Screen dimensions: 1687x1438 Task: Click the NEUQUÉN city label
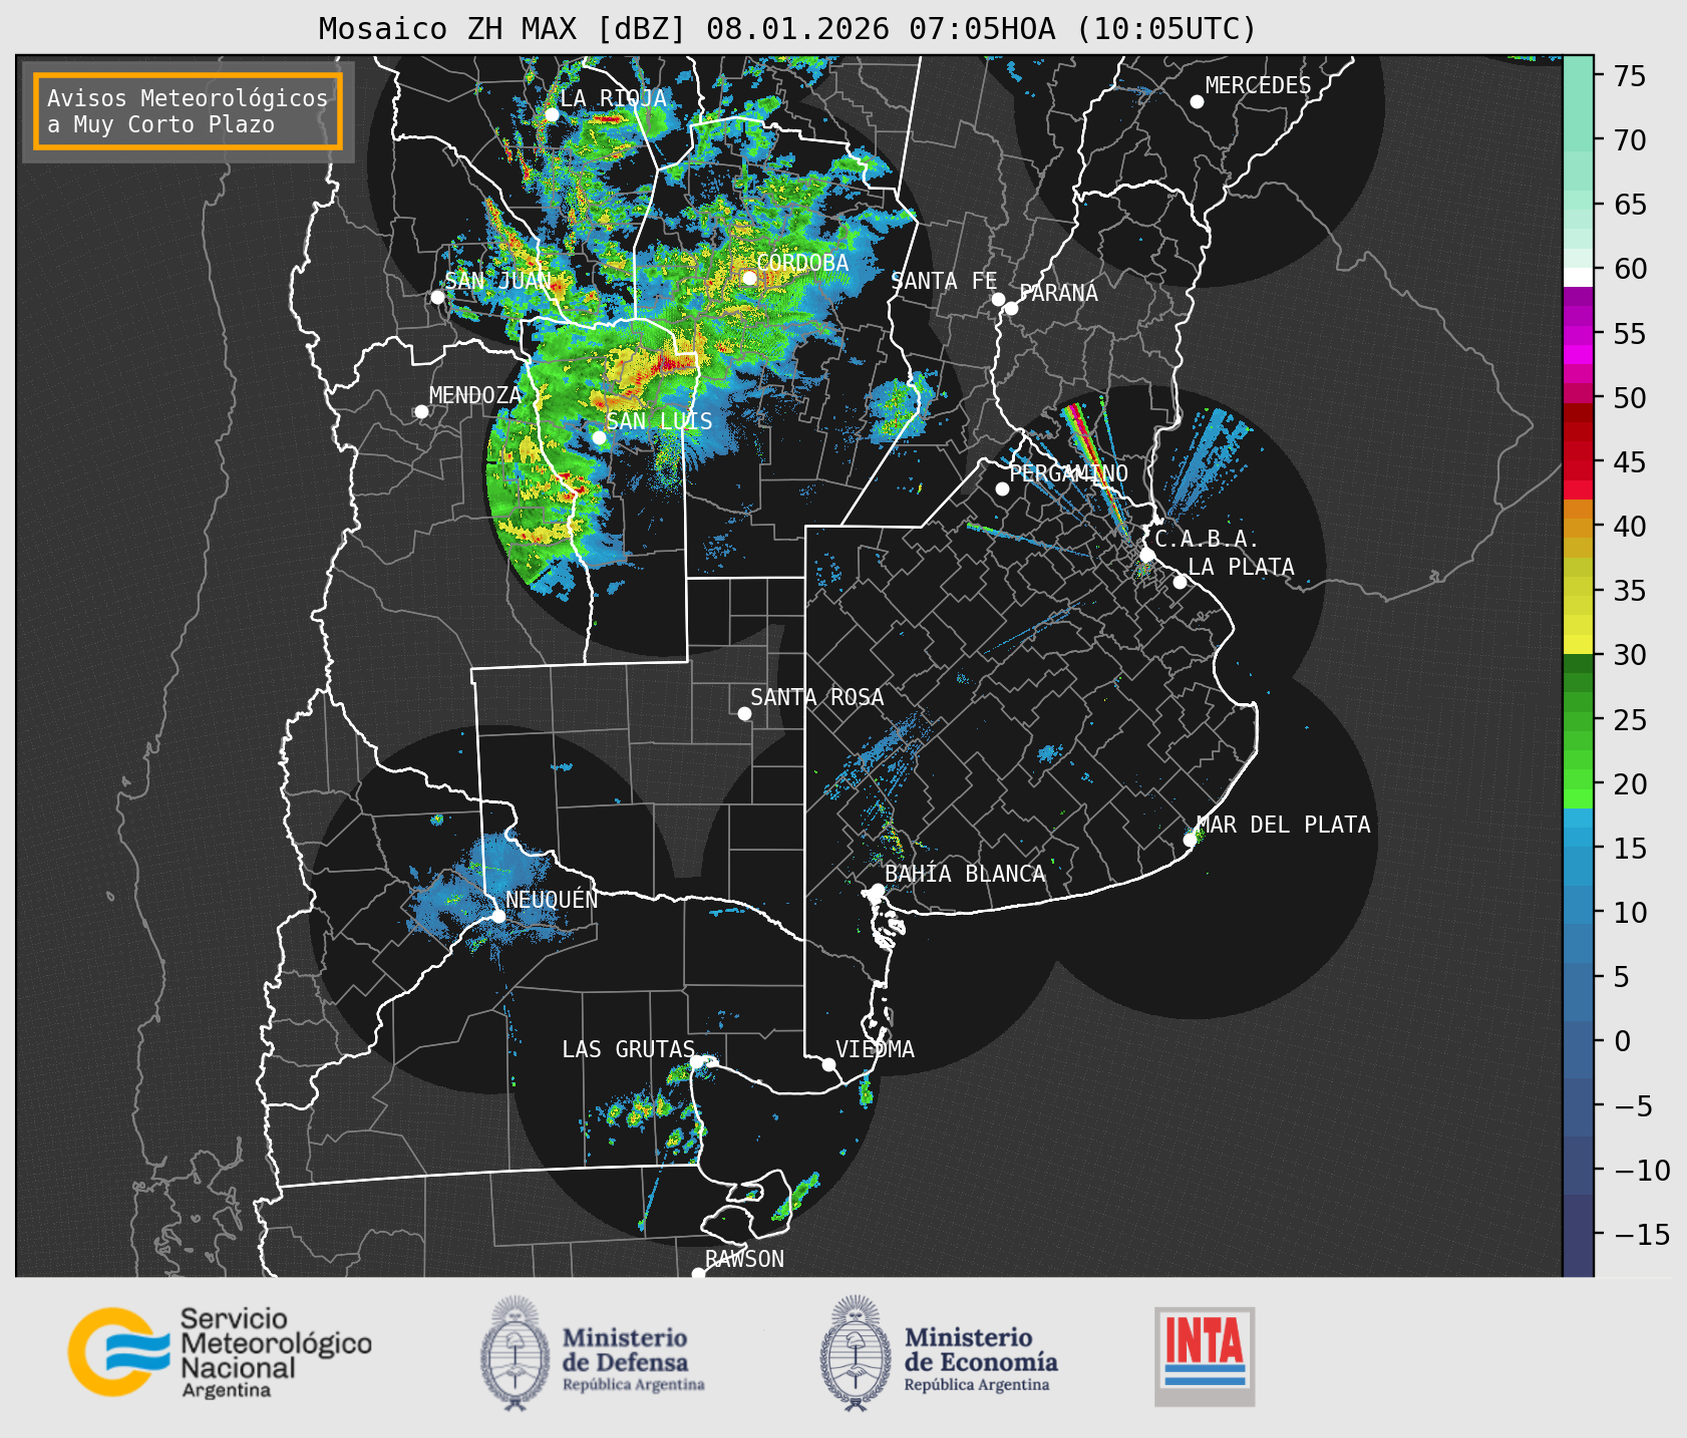pyautogui.click(x=552, y=899)
